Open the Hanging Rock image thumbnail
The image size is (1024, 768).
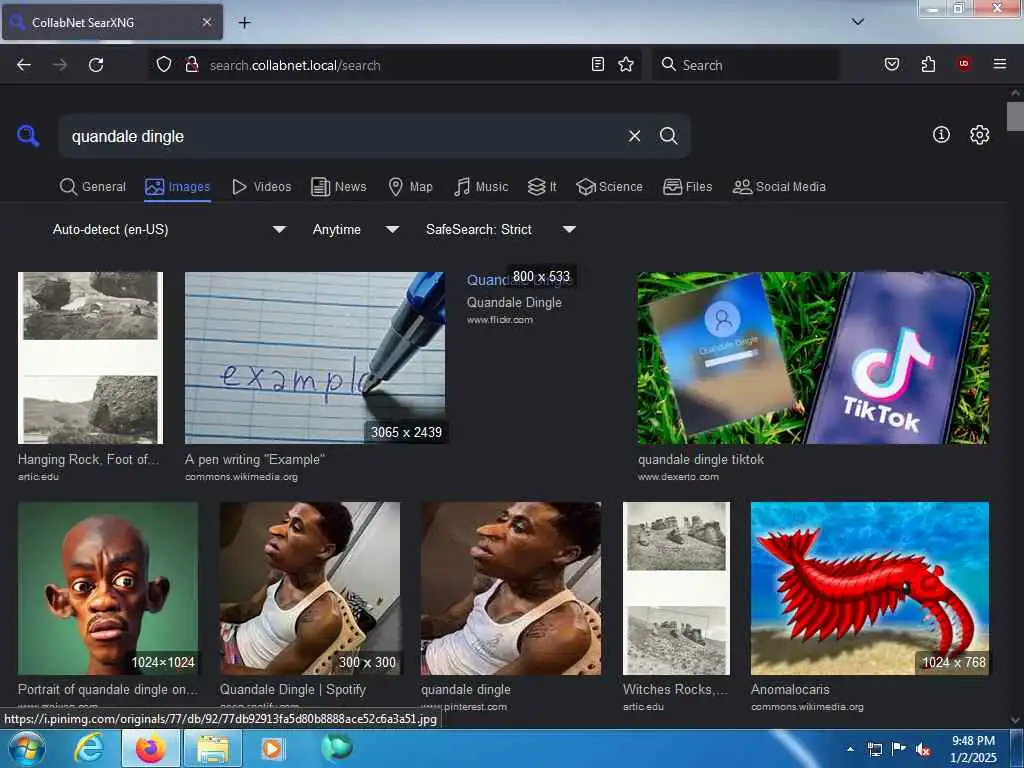91,358
